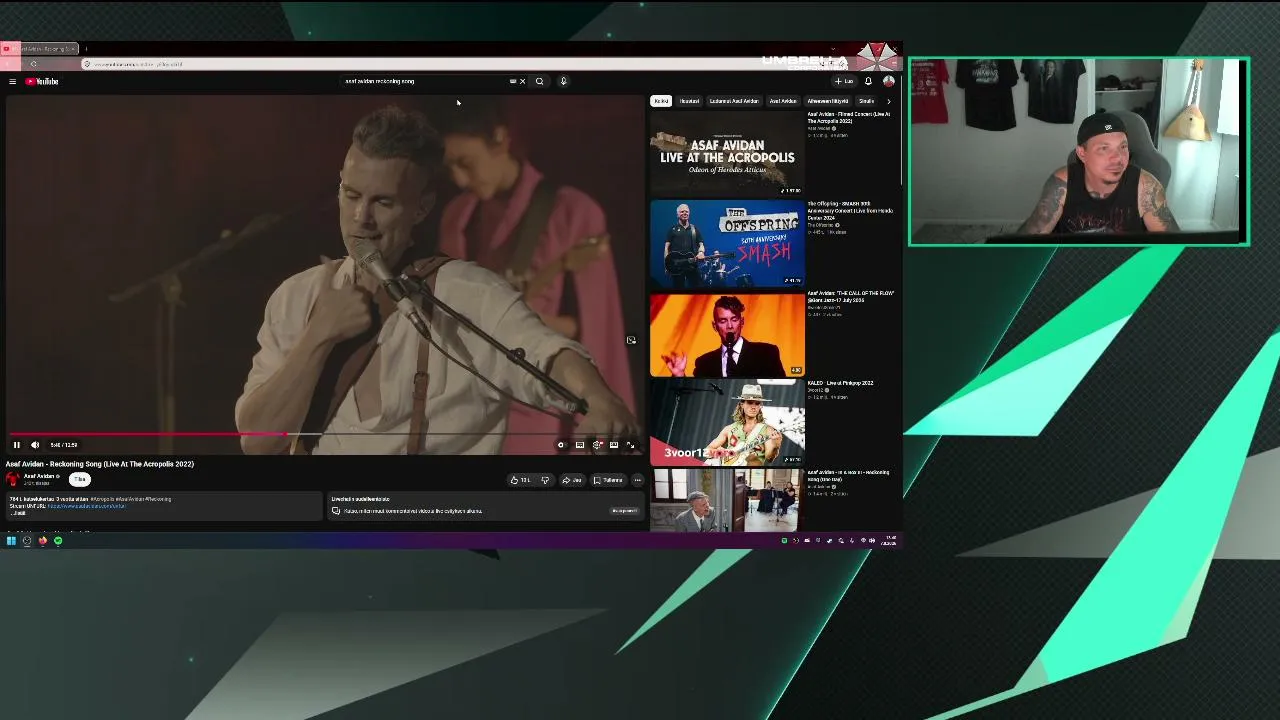Viewport: 1280px width, 720px height.
Task: Select the 'Asaf Avidan' filter chip
Action: click(783, 101)
